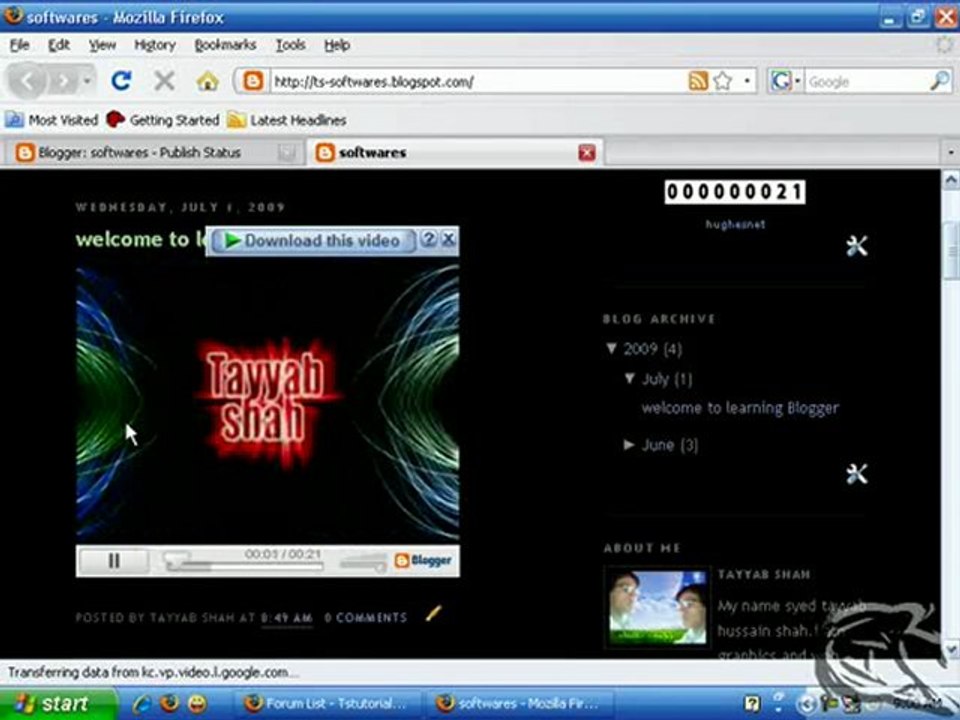Adjust the video player volume slider
The width and height of the screenshot is (960, 720).
point(362,562)
